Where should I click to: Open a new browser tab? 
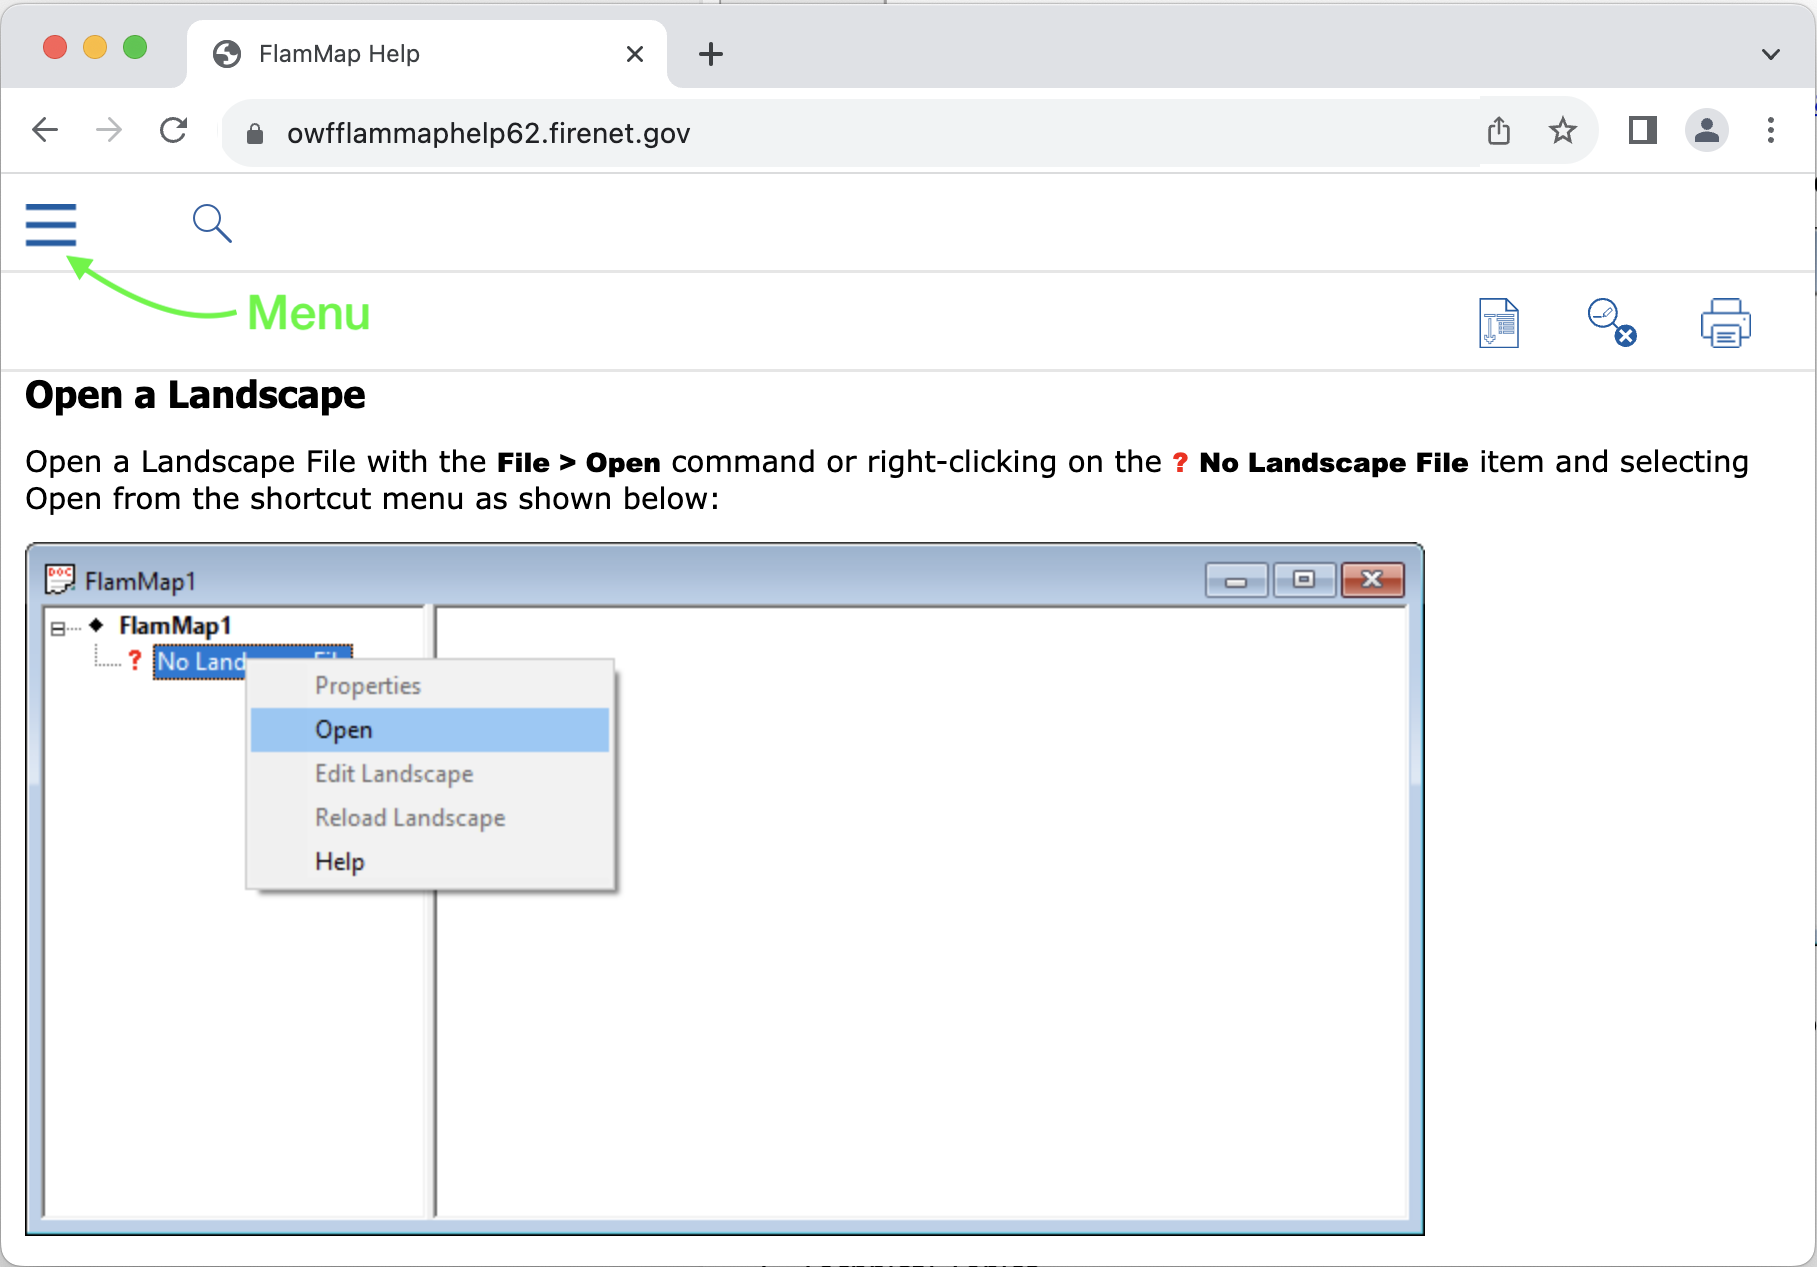point(711,54)
